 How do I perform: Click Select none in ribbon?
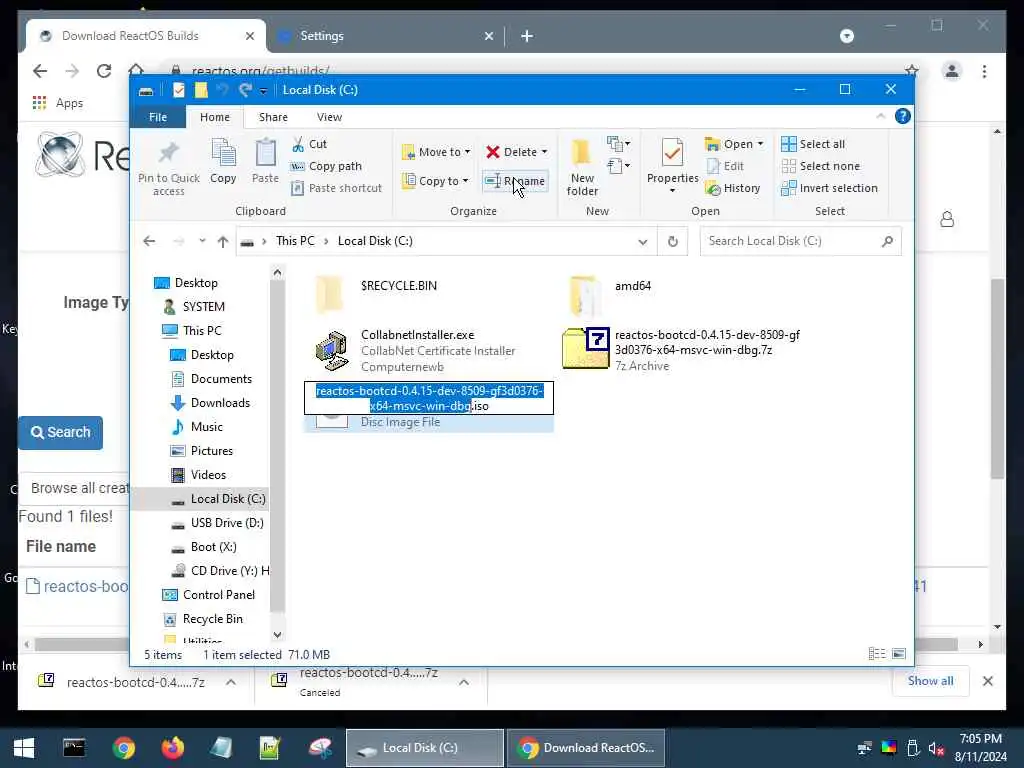(821, 166)
